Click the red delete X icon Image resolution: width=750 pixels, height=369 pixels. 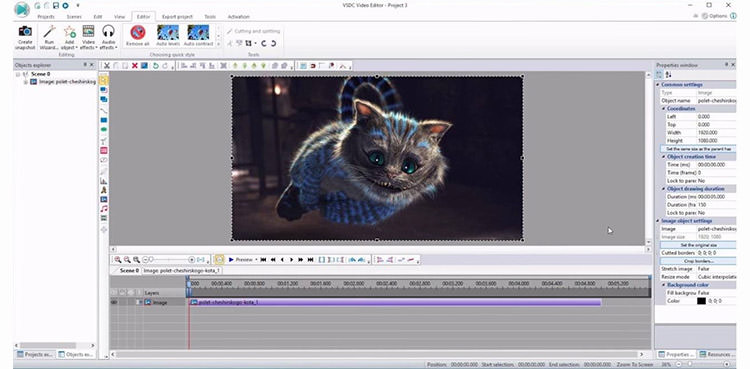pyautogui.click(x=135, y=66)
